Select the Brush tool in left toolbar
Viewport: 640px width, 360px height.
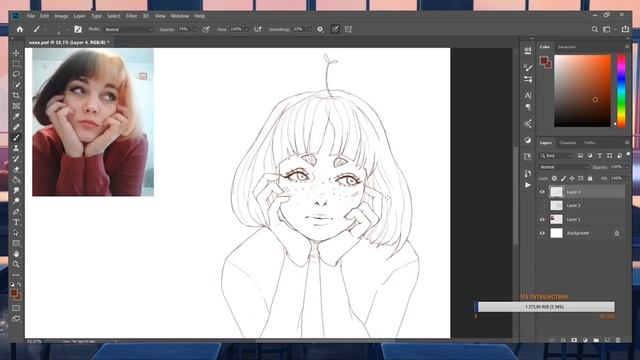click(x=16, y=138)
